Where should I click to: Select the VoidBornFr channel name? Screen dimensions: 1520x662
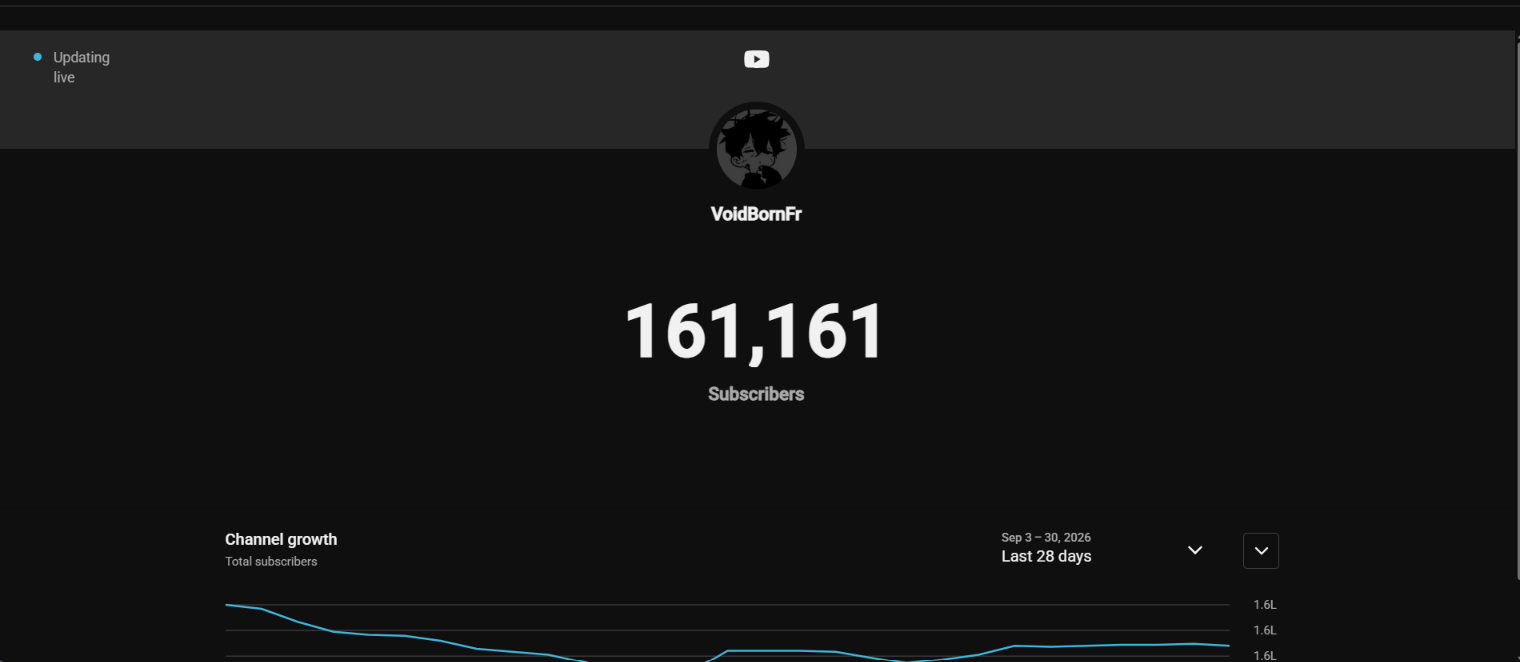pyautogui.click(x=756, y=214)
